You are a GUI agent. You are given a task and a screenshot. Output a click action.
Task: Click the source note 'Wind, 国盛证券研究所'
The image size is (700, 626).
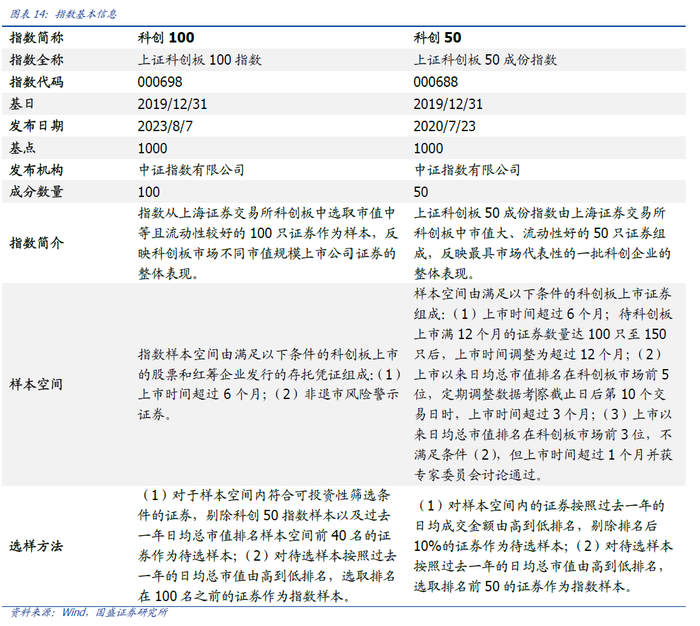pyautogui.click(x=115, y=612)
